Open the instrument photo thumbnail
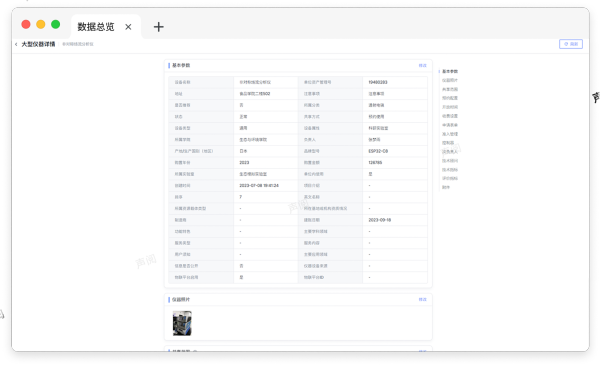Screen dimensions: 600x366 pos(182,324)
